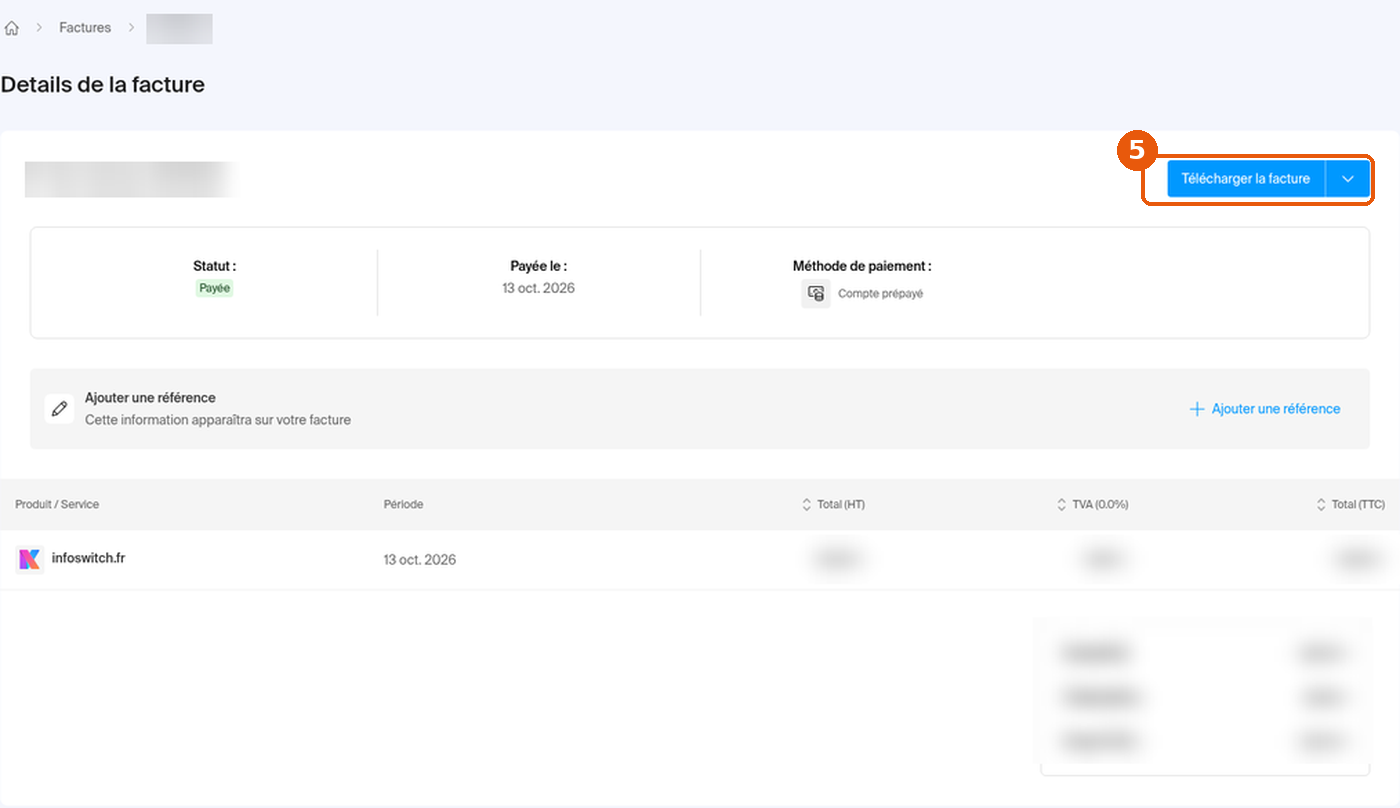1400x808 pixels.
Task: Click the Produit / Service column header
Action: pyautogui.click(x=57, y=505)
